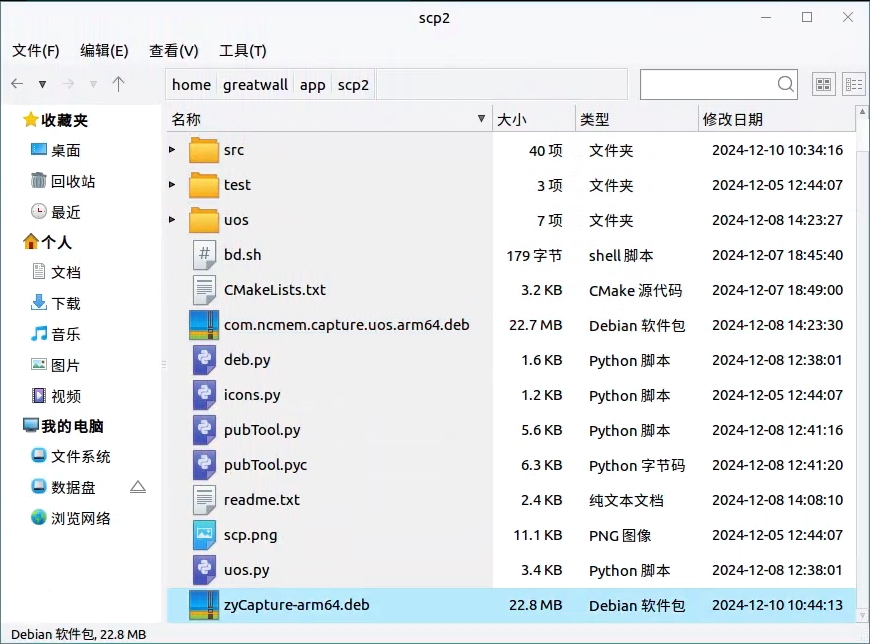Click the up directory arrow icon
Viewport: 870px width, 644px height.
pos(118,84)
